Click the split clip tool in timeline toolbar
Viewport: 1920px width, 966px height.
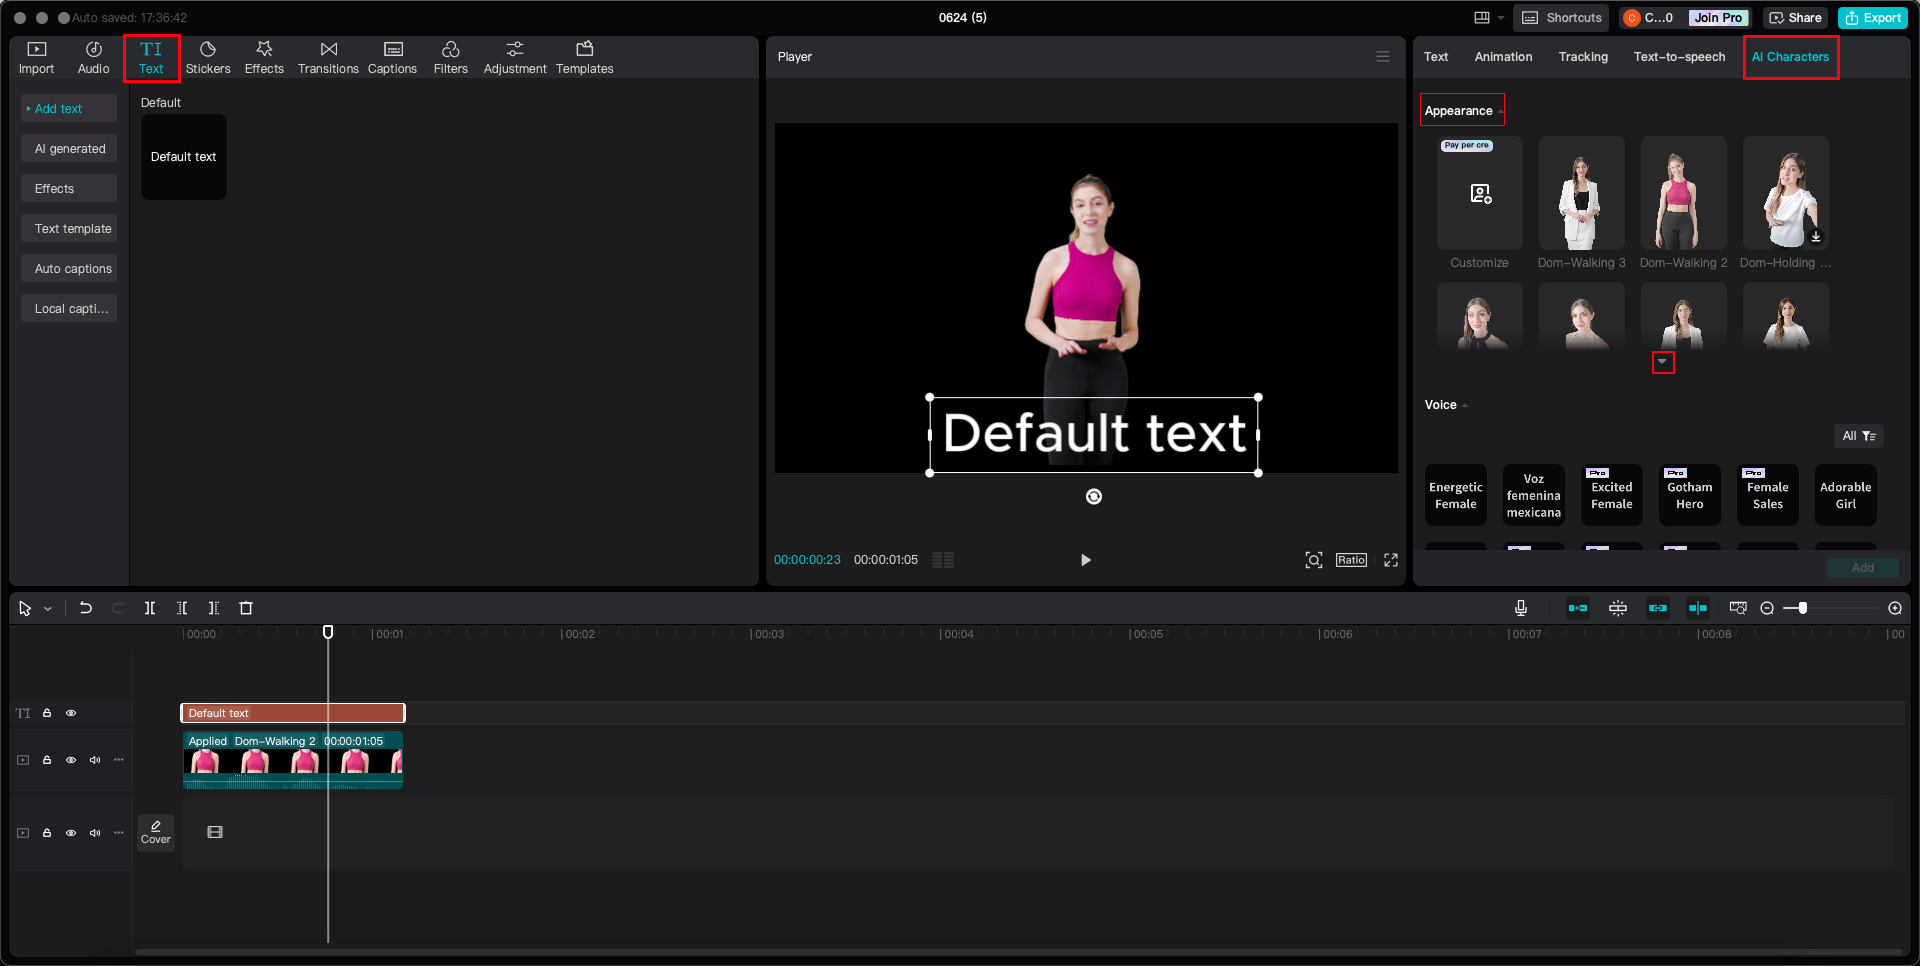pyautogui.click(x=150, y=608)
